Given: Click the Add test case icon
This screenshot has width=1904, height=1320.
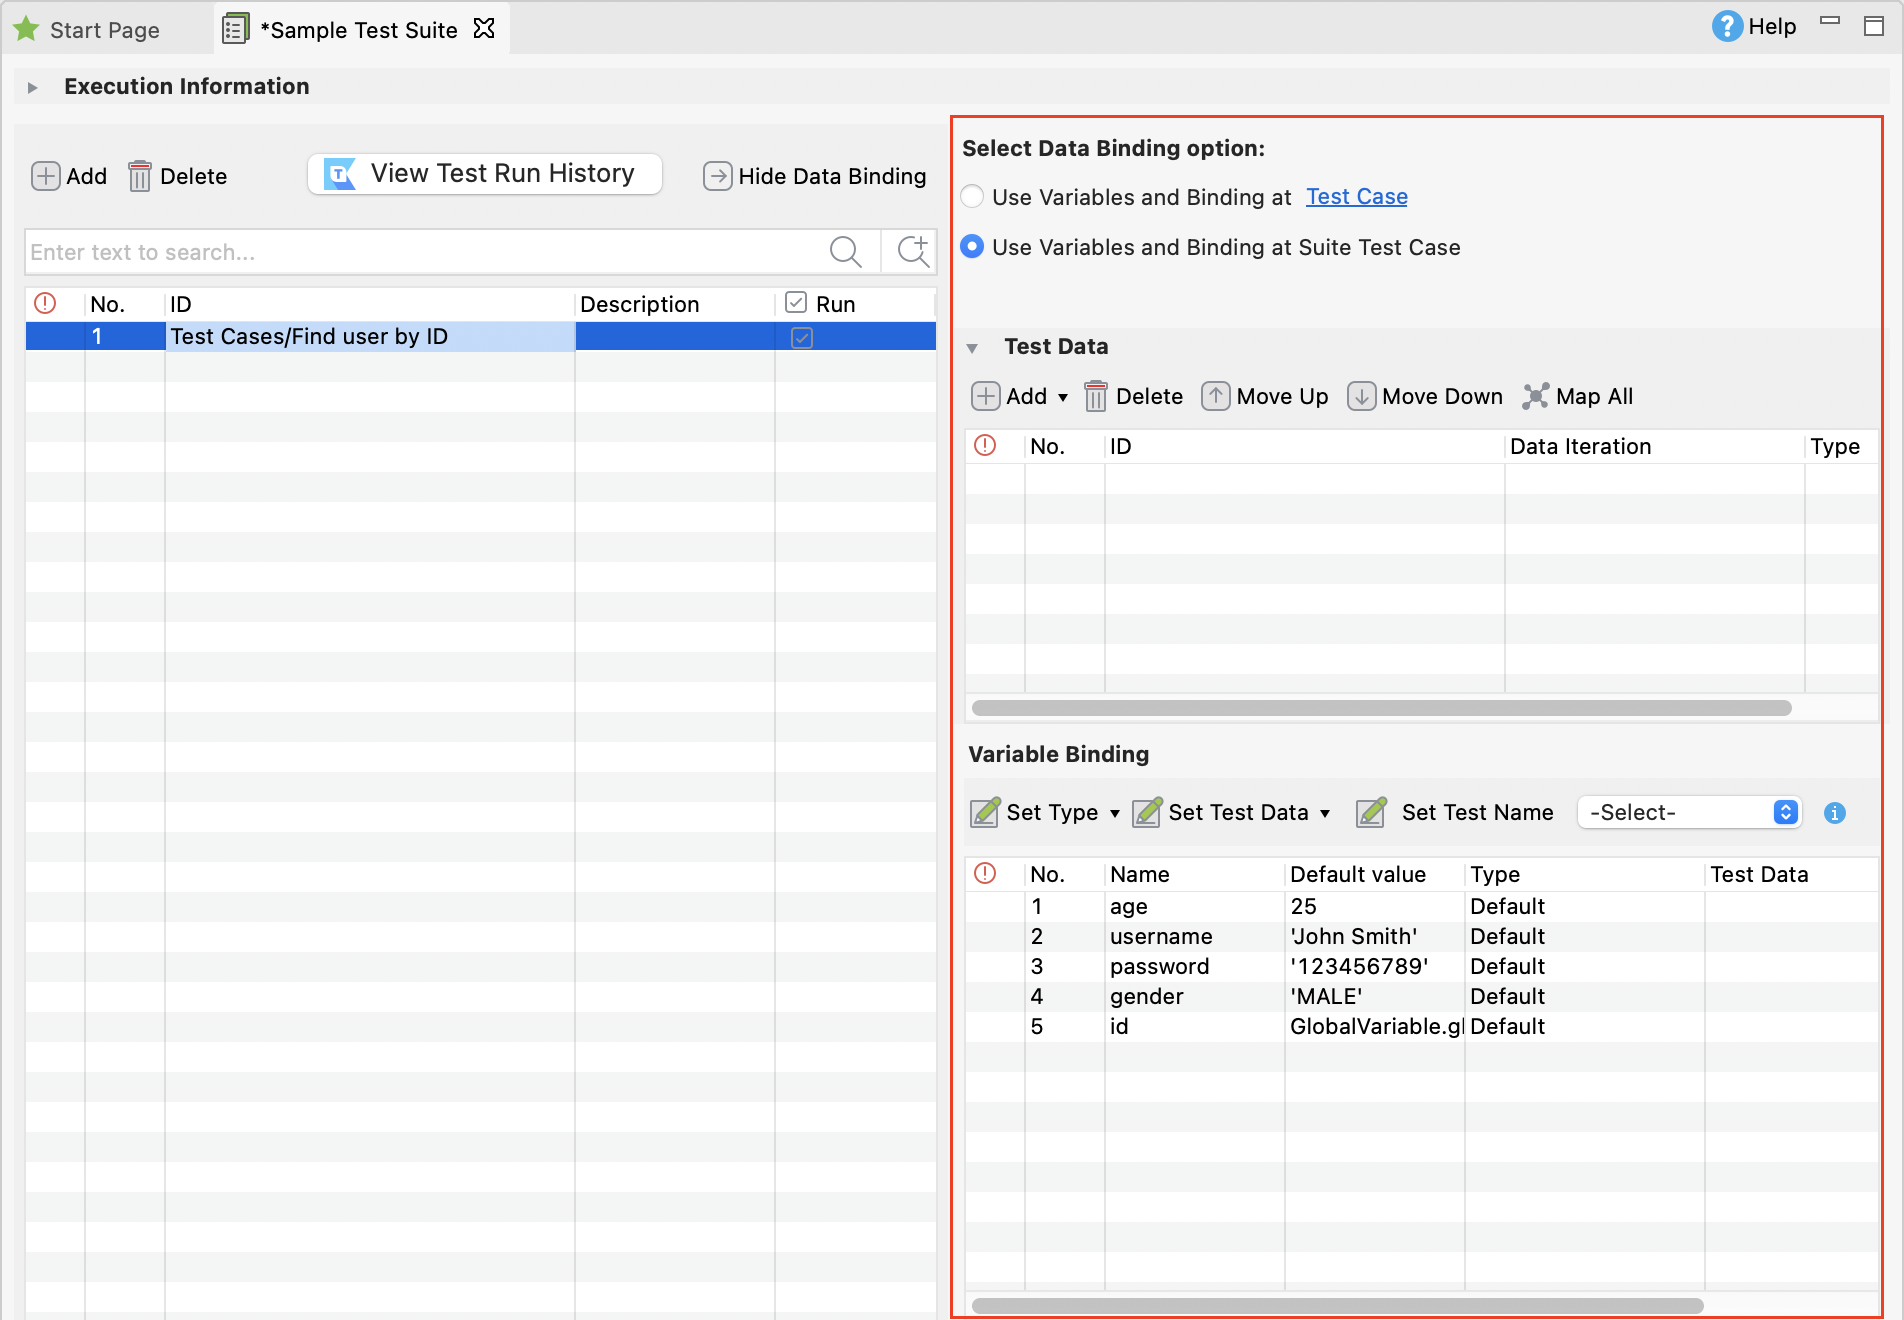Looking at the screenshot, I should (46, 176).
